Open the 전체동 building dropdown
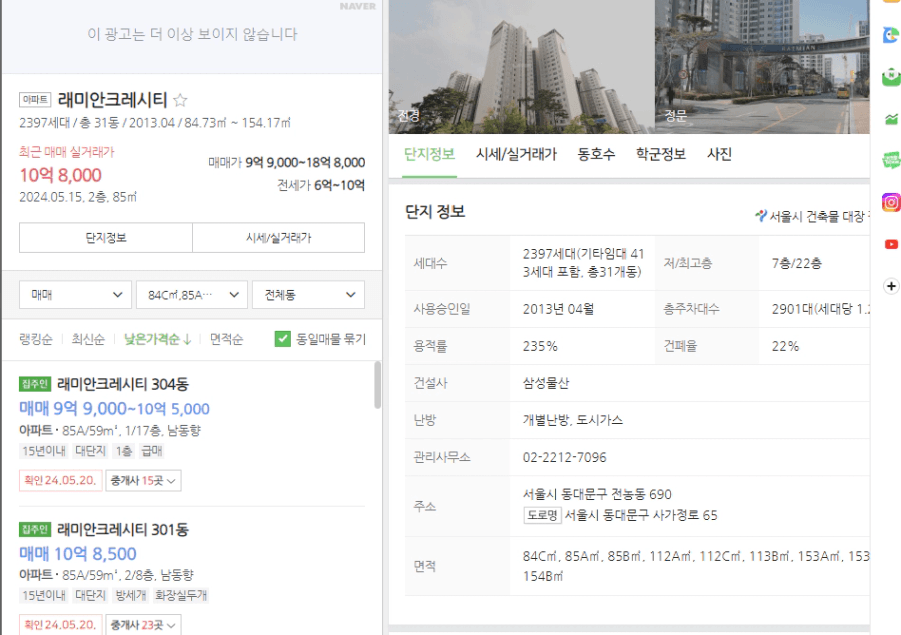 click(309, 295)
